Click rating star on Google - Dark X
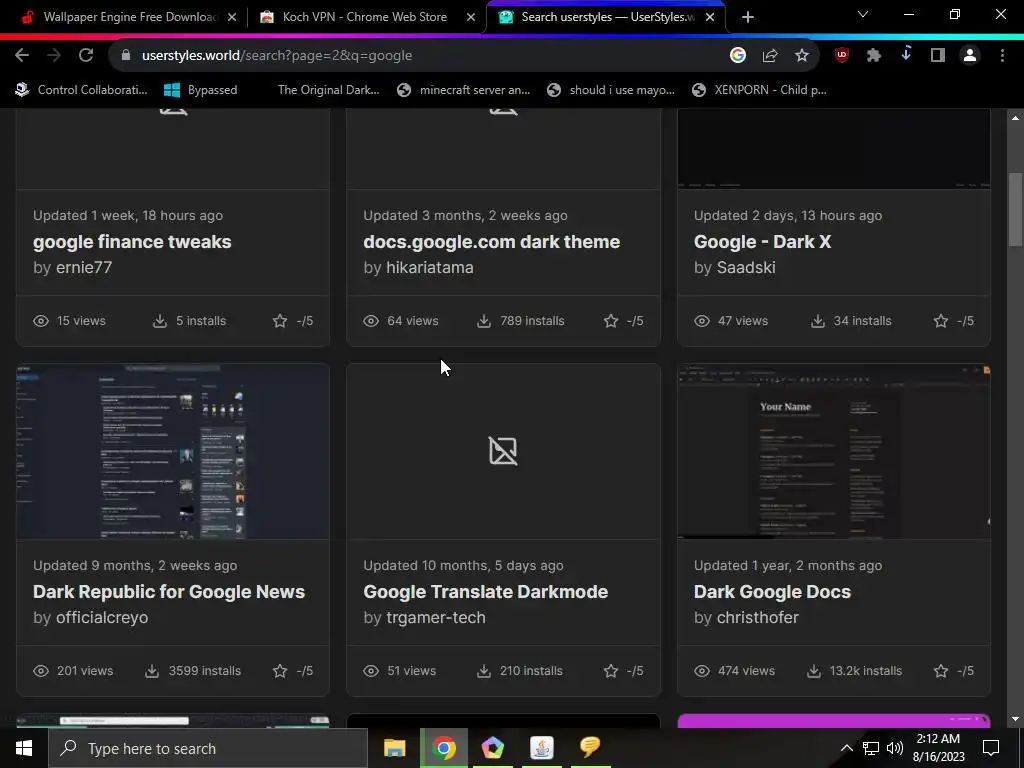Image resolution: width=1024 pixels, height=768 pixels. [x=940, y=321]
